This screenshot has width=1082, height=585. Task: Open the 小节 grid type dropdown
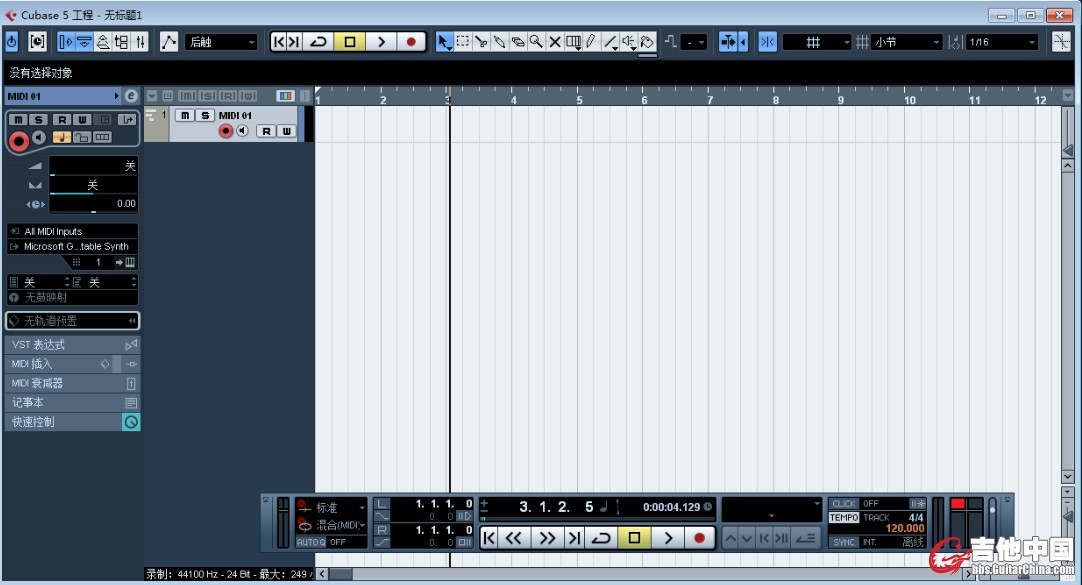[x=906, y=42]
